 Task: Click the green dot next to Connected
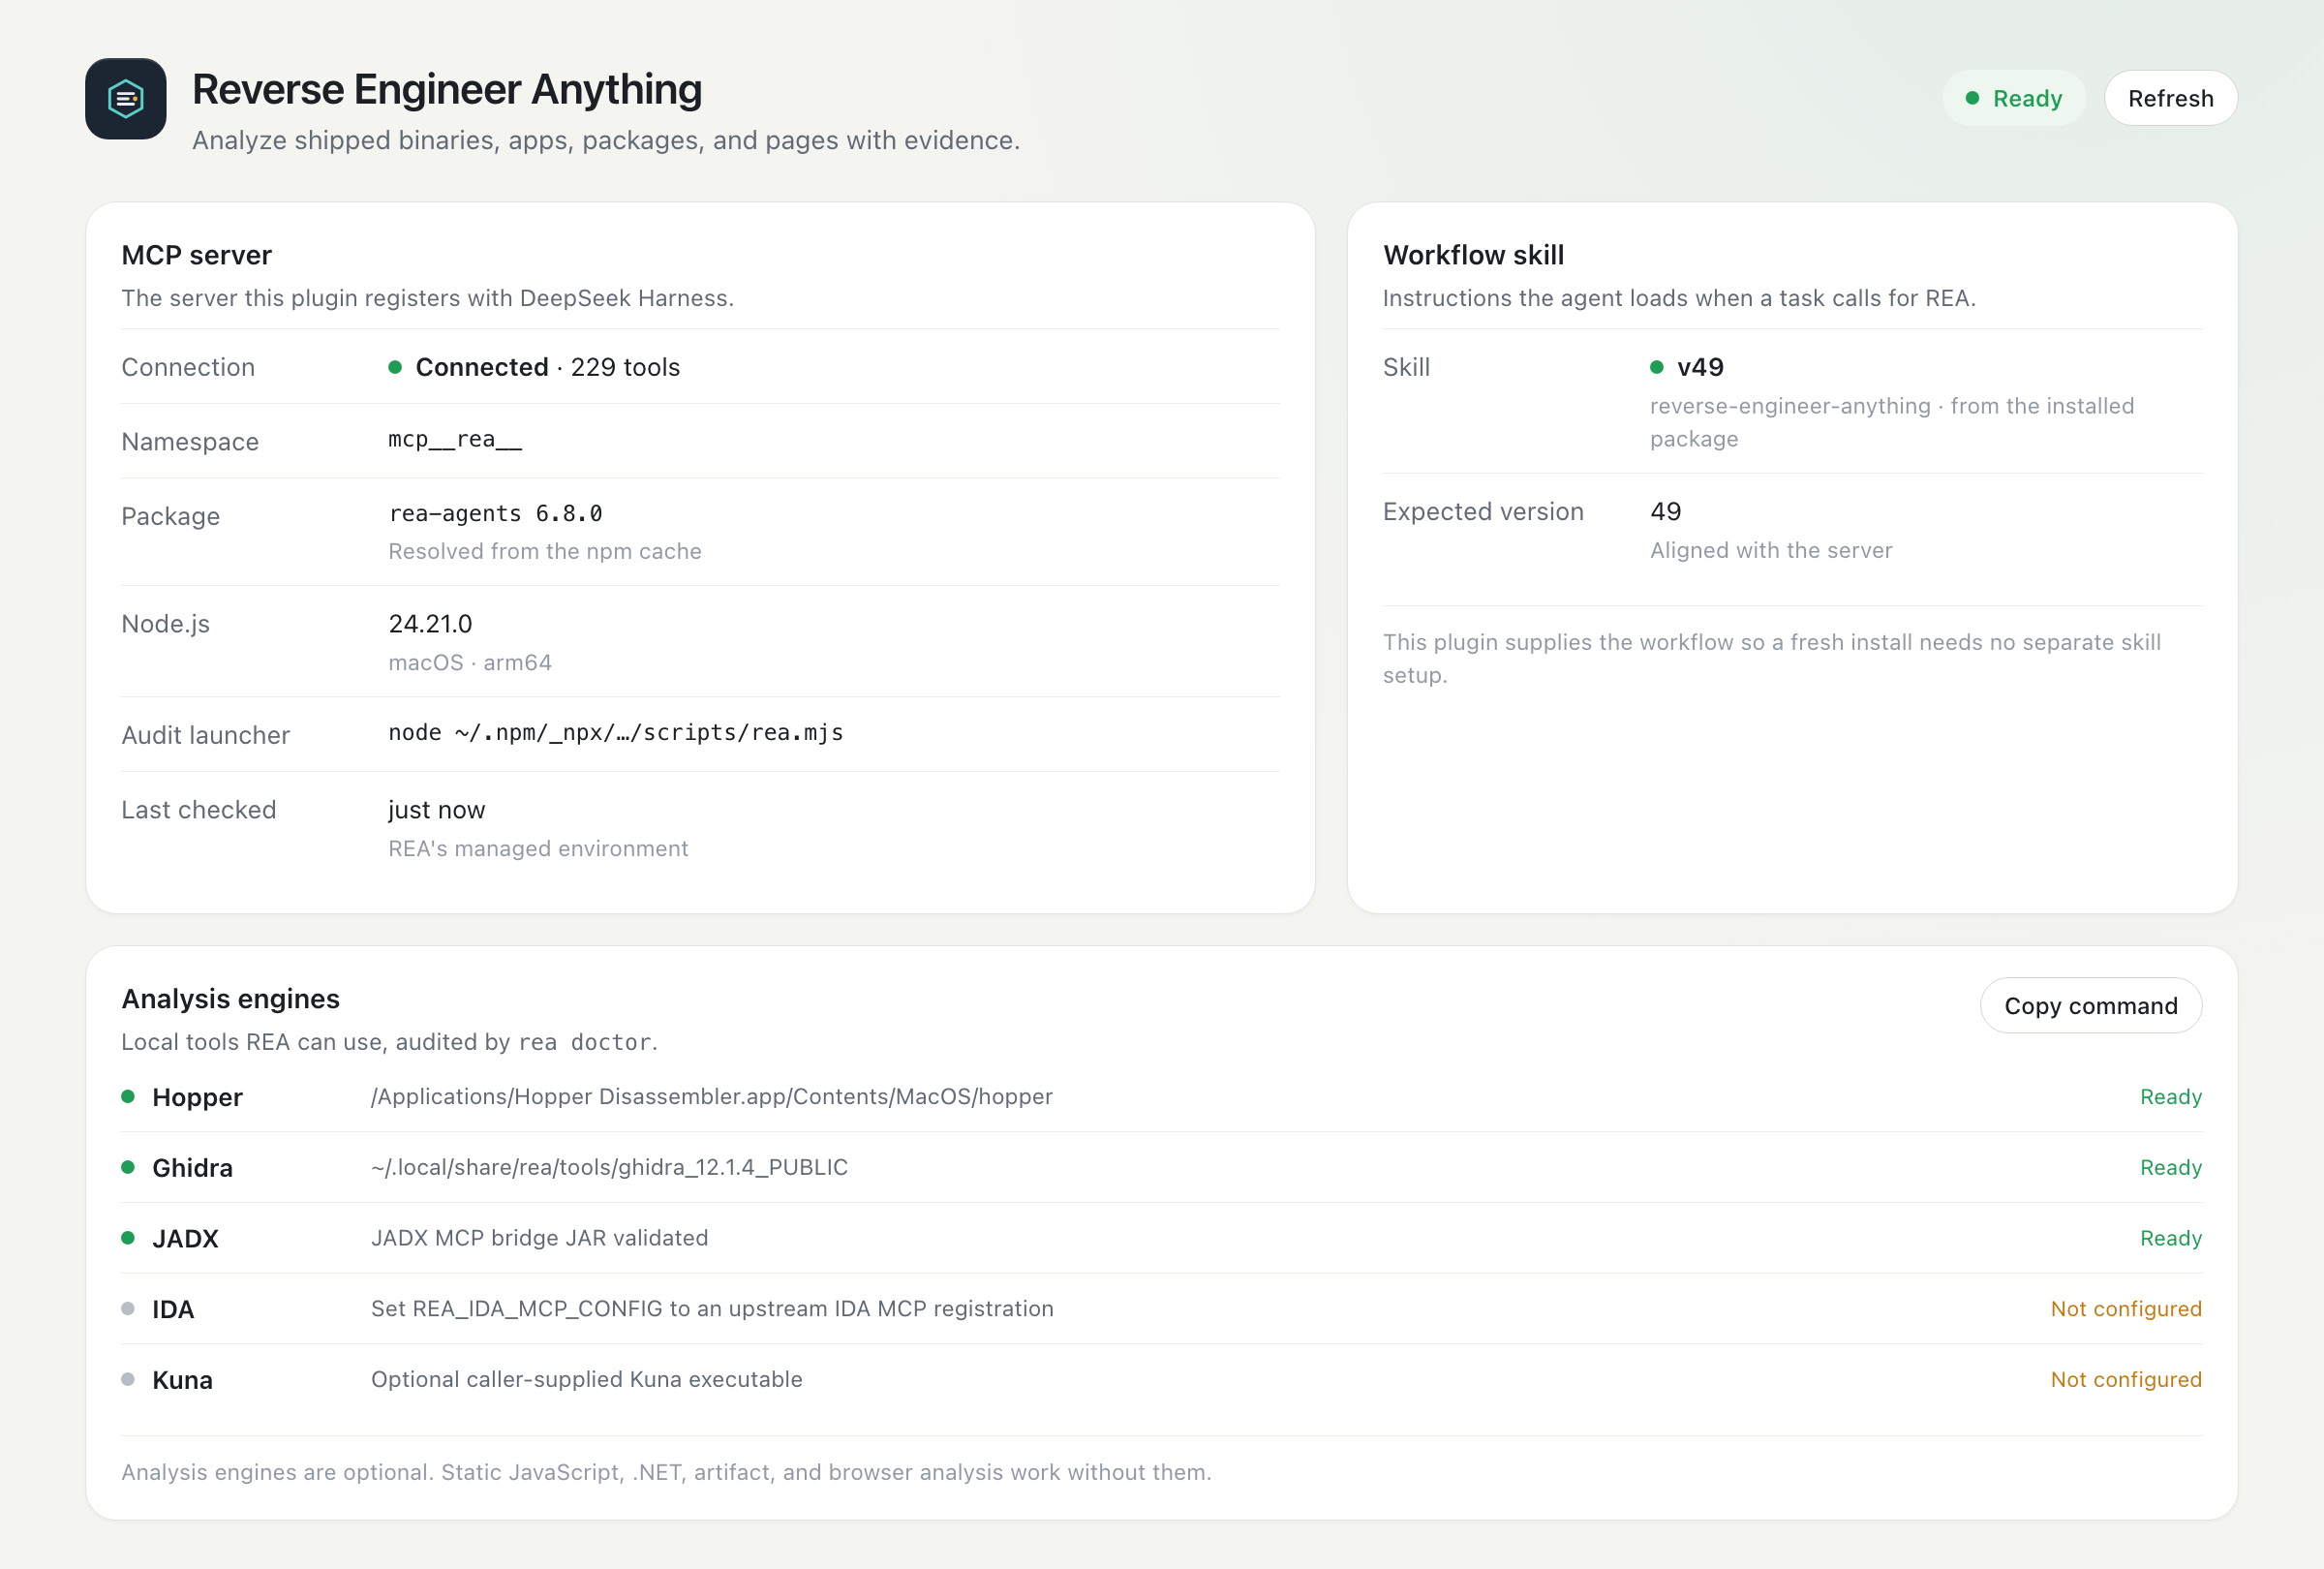tap(395, 367)
